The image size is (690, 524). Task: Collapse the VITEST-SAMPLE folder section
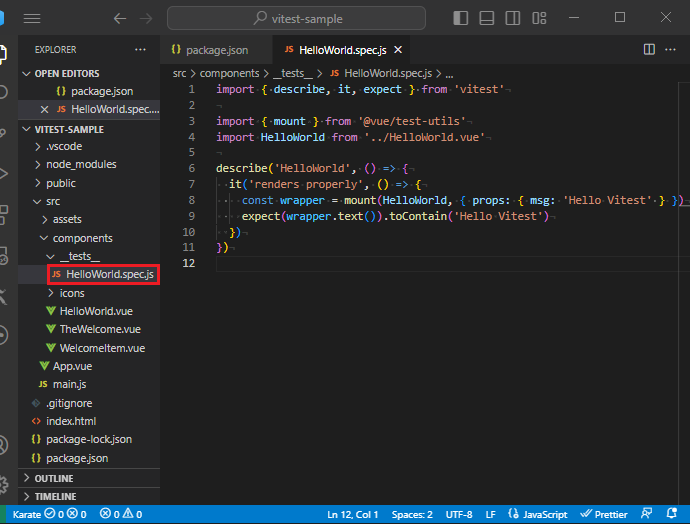(89, 129)
